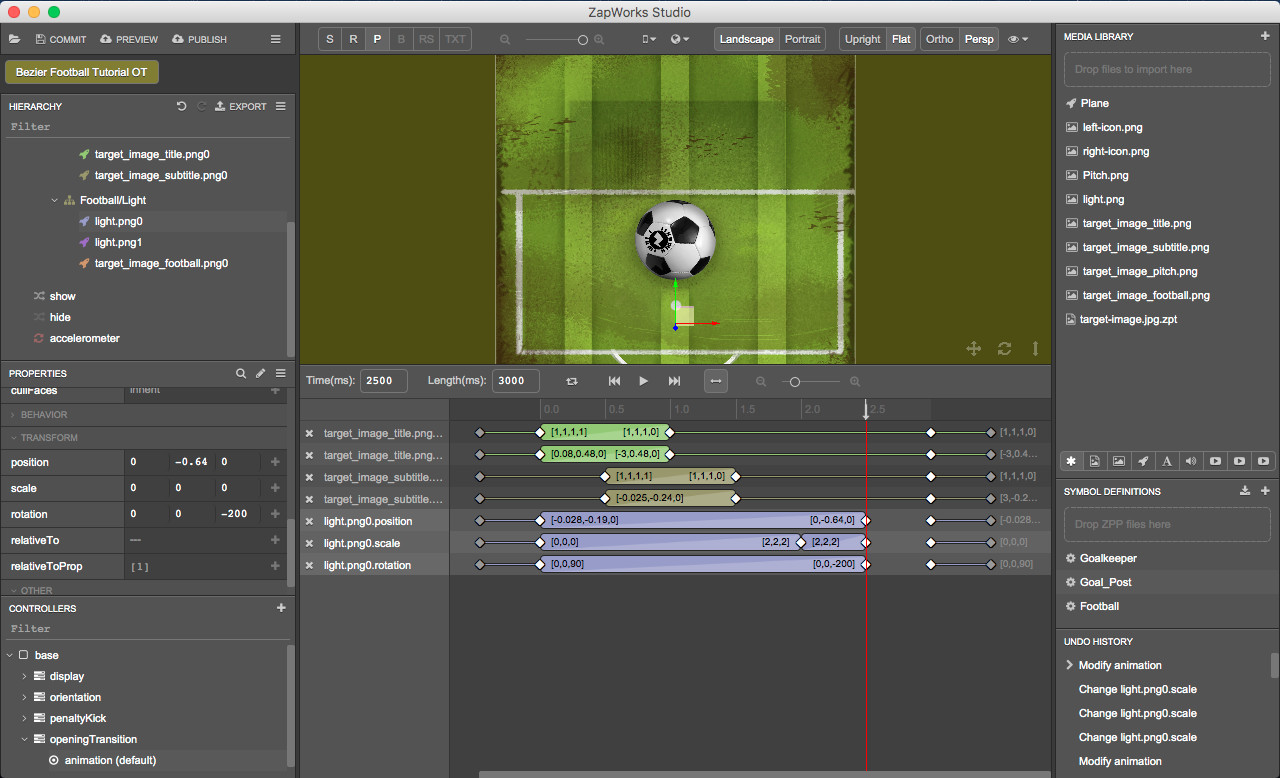This screenshot has width=1280, height=778.
Task: Select the S transform mode tool
Action: click(330, 38)
